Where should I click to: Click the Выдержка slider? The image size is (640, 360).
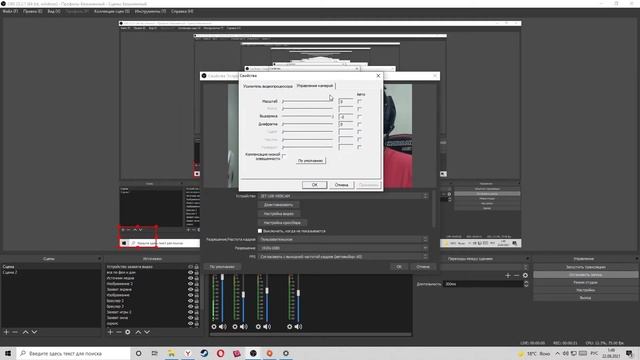[308, 117]
